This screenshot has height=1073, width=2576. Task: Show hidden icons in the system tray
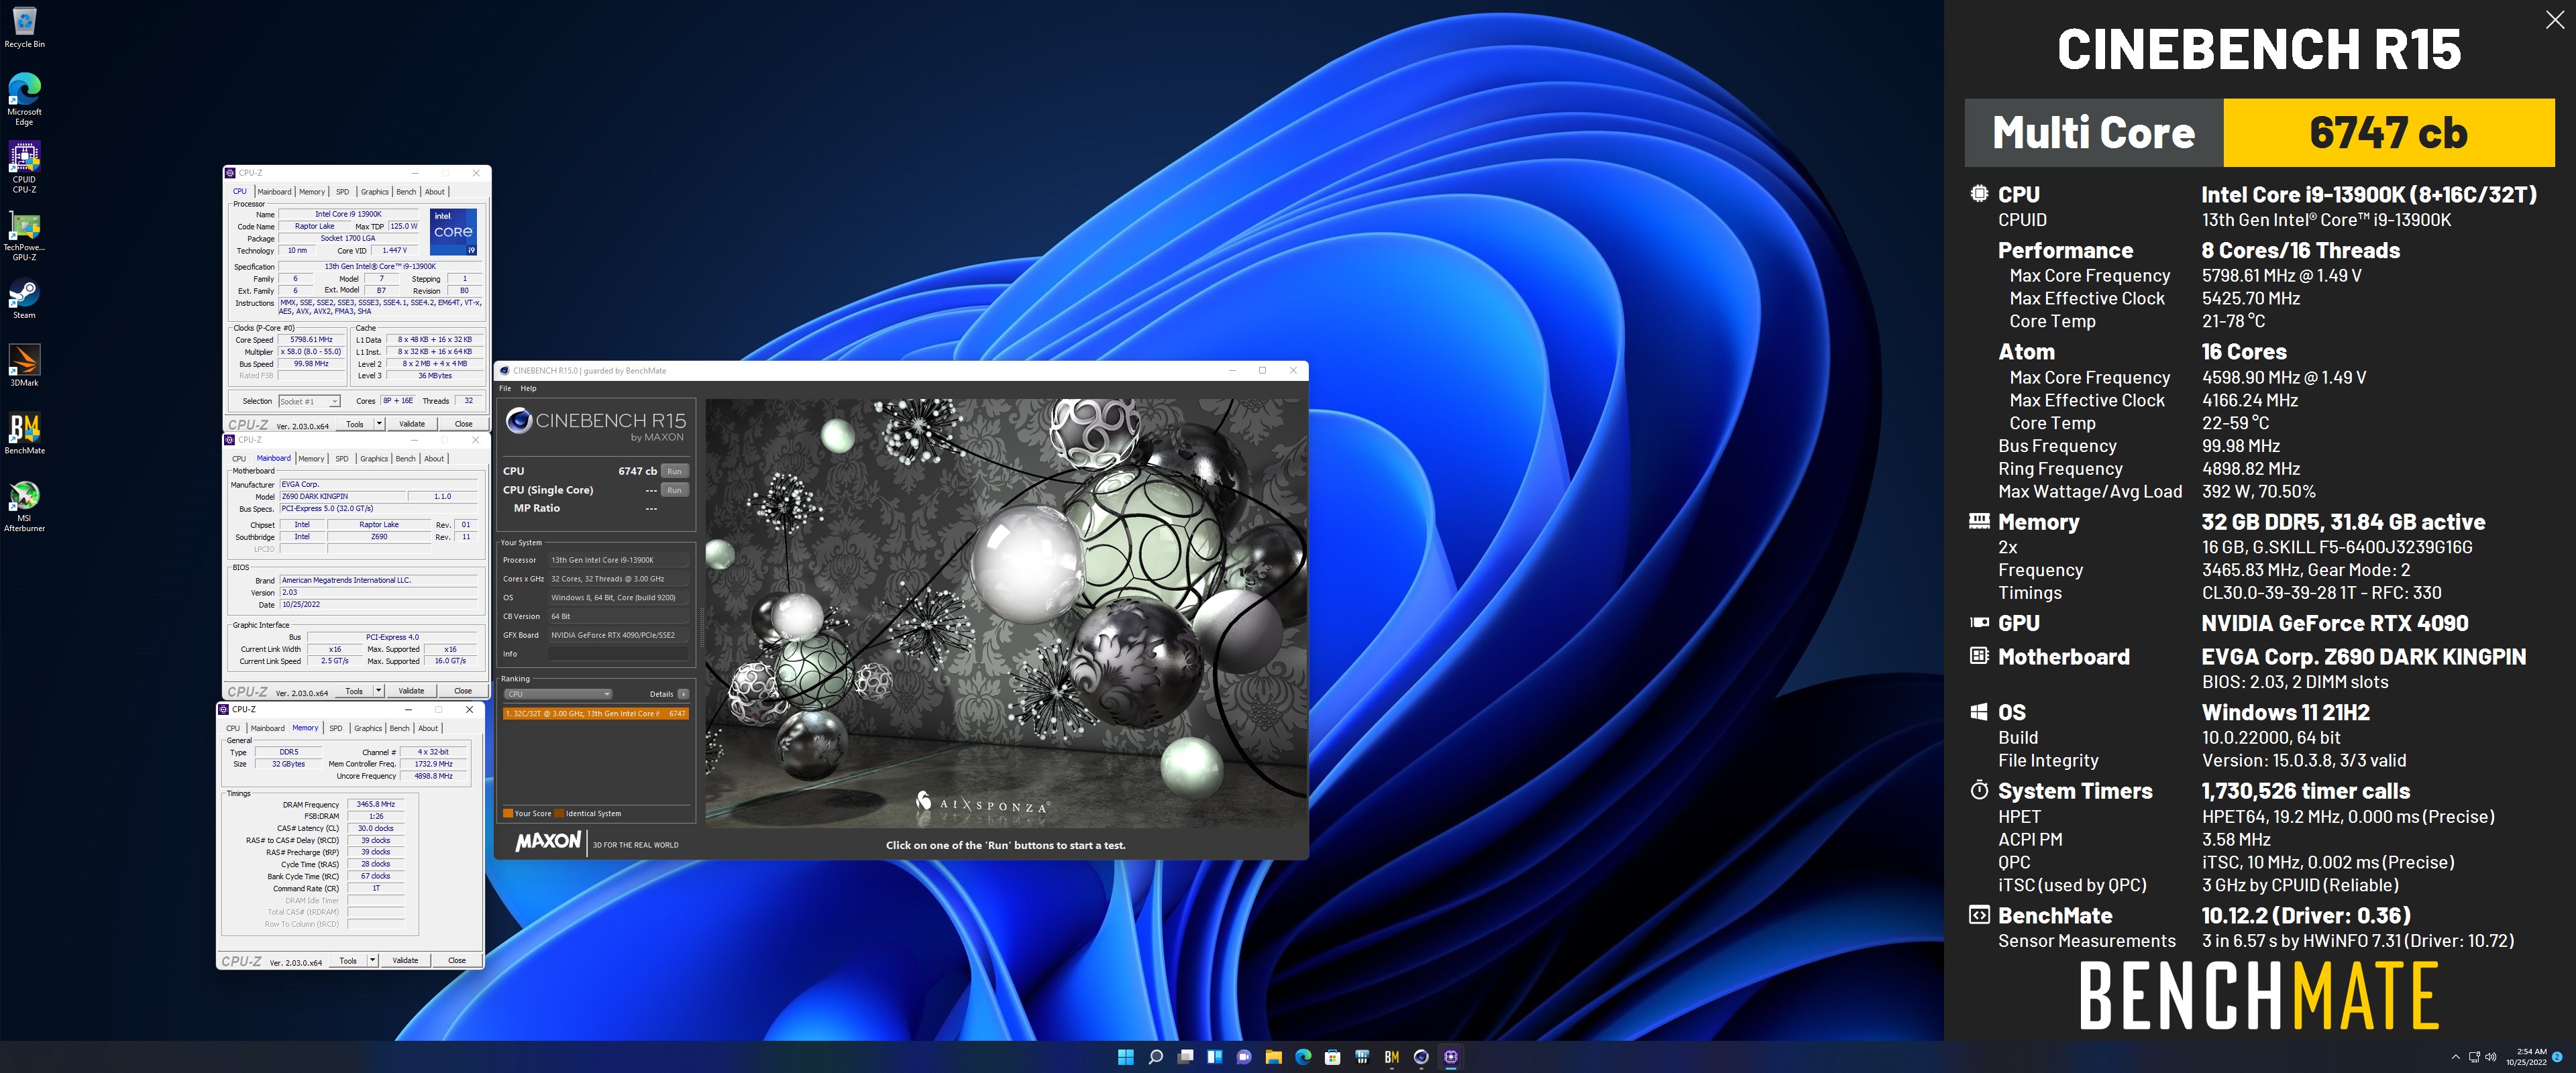click(2456, 1057)
